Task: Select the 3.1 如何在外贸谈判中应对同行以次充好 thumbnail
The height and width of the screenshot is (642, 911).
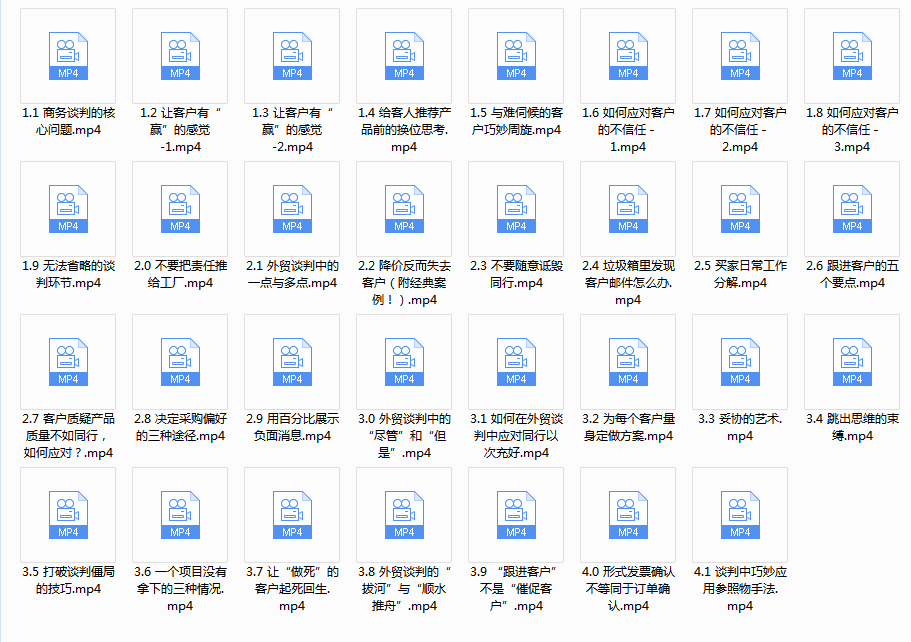Action: [x=516, y=363]
